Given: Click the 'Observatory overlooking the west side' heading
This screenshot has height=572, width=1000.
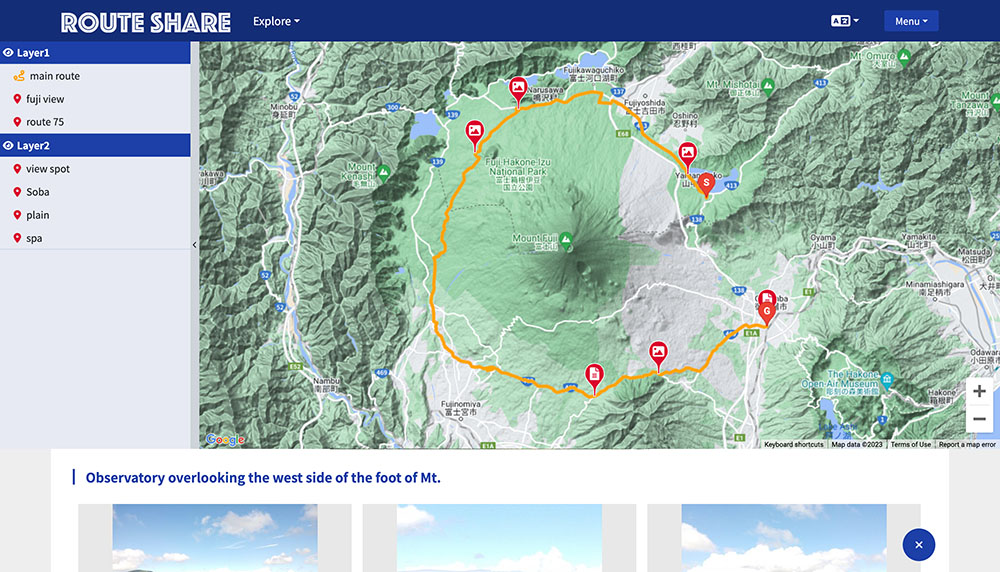Looking at the screenshot, I should [263, 478].
